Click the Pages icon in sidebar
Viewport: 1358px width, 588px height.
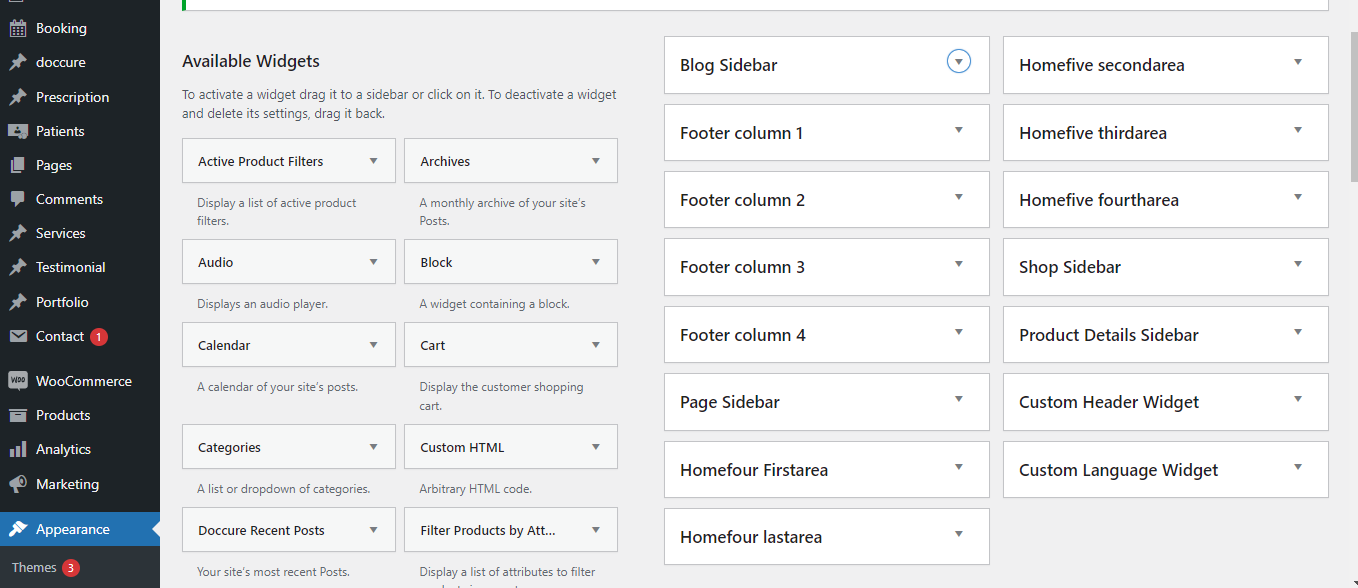[18, 165]
